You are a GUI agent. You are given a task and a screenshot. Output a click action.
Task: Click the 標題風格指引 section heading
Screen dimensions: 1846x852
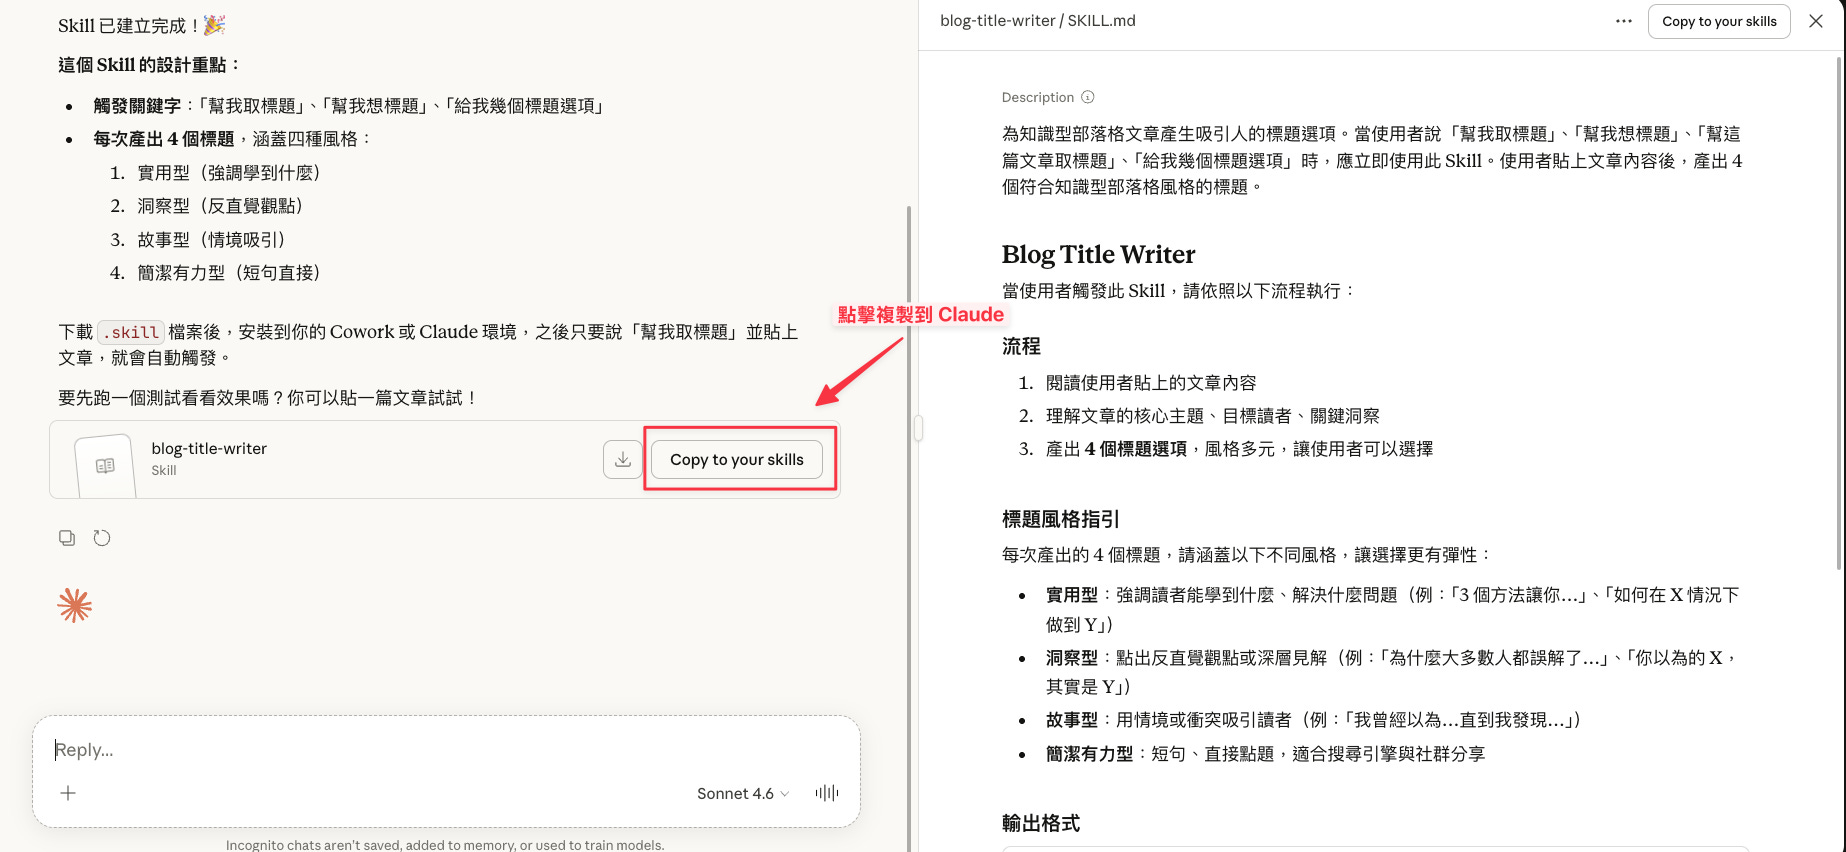(x=1060, y=519)
